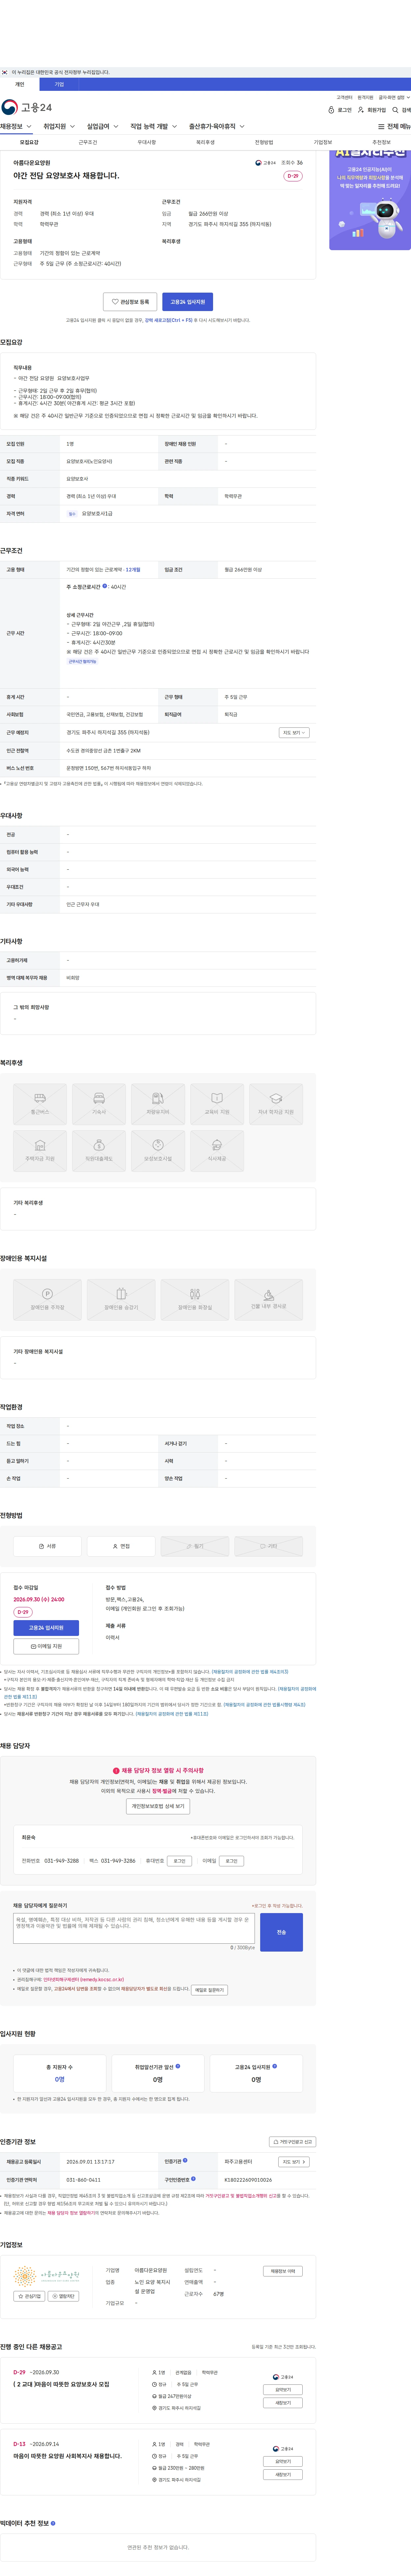
Task: Open the 고객센터 link
Action: (344, 97)
